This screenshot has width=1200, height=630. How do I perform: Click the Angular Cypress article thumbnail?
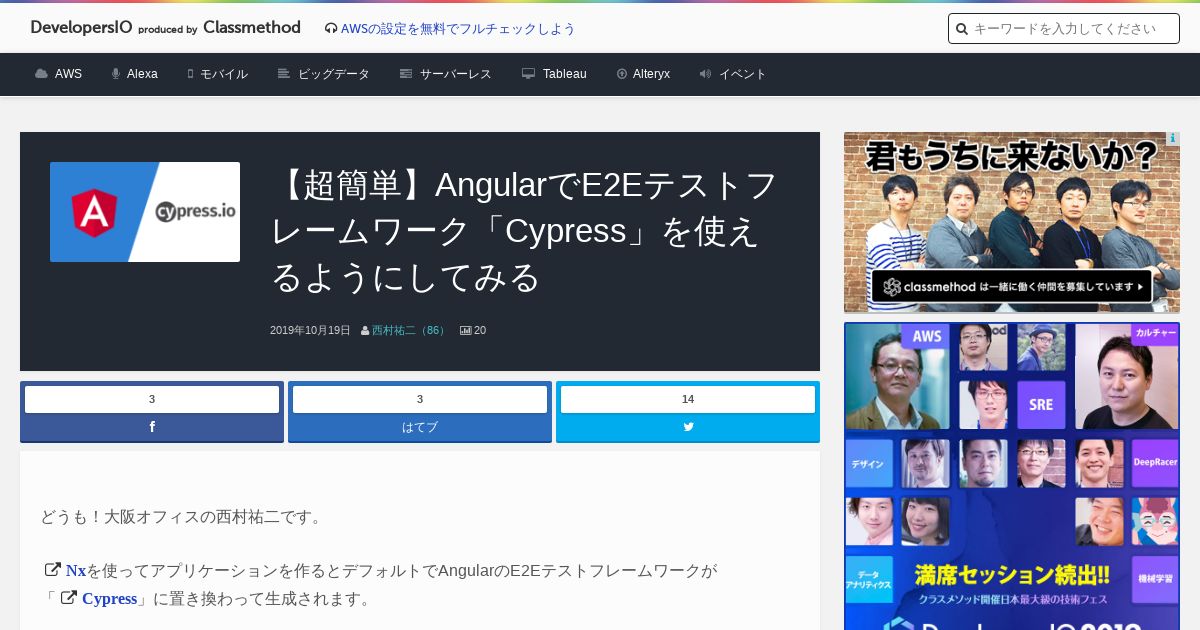click(145, 212)
